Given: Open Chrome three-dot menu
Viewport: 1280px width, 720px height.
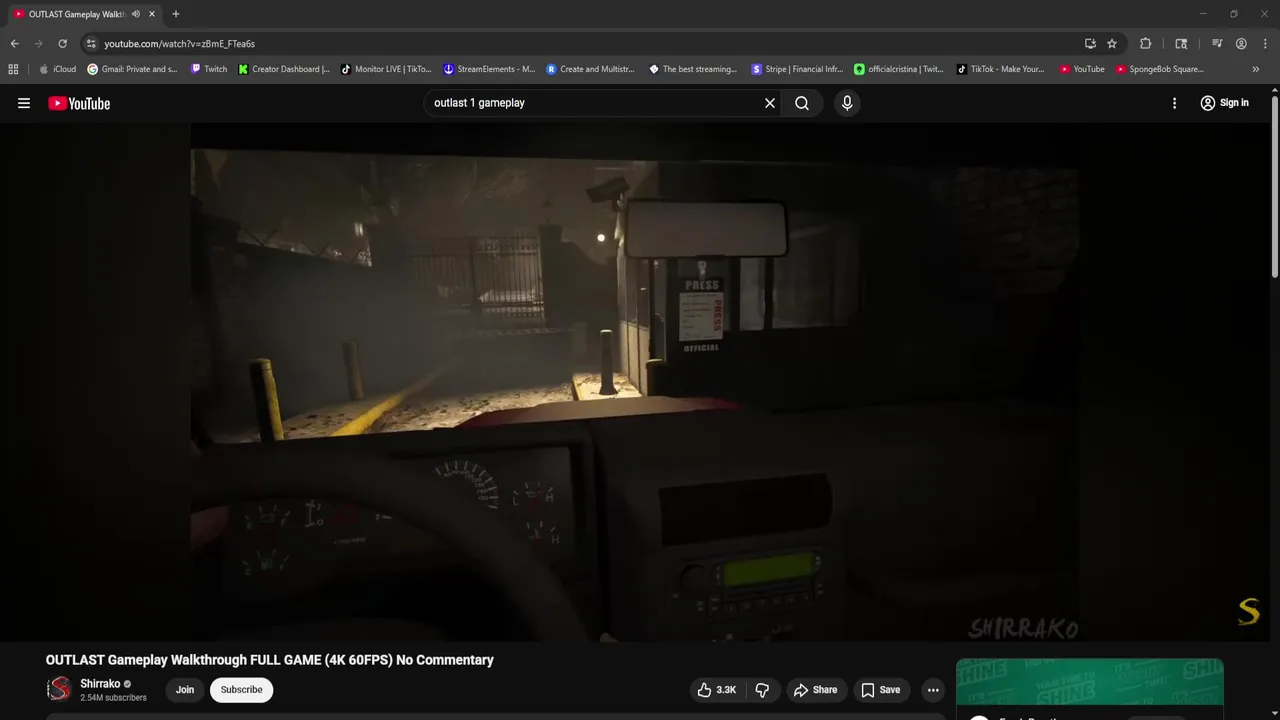Looking at the screenshot, I should [x=1265, y=44].
